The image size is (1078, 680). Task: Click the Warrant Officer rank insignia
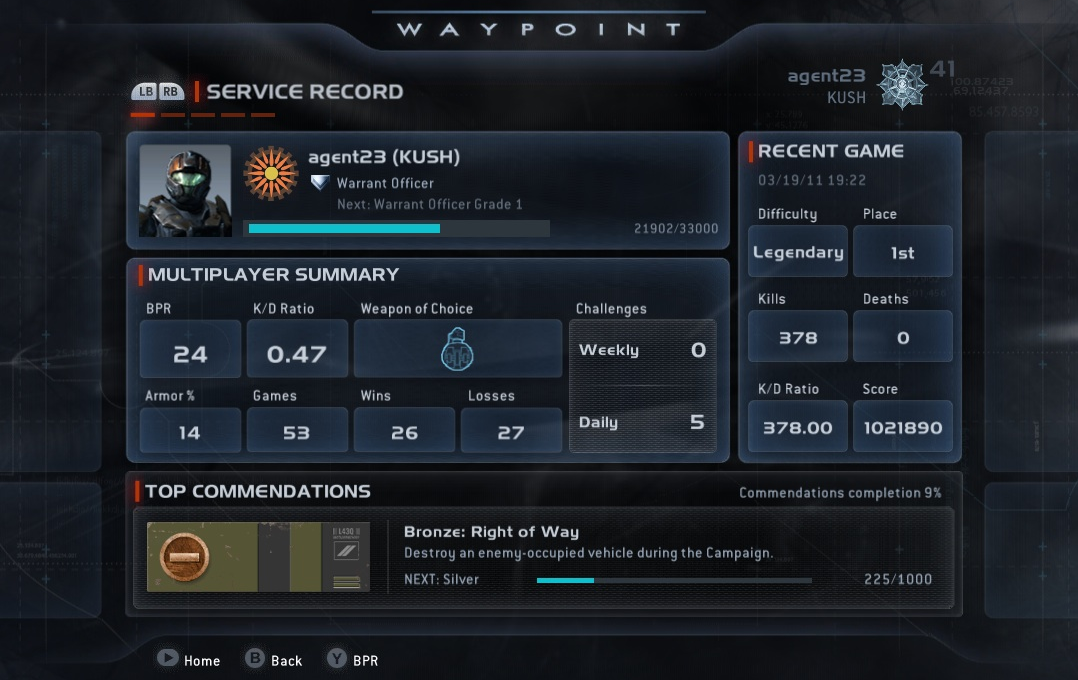tap(320, 183)
